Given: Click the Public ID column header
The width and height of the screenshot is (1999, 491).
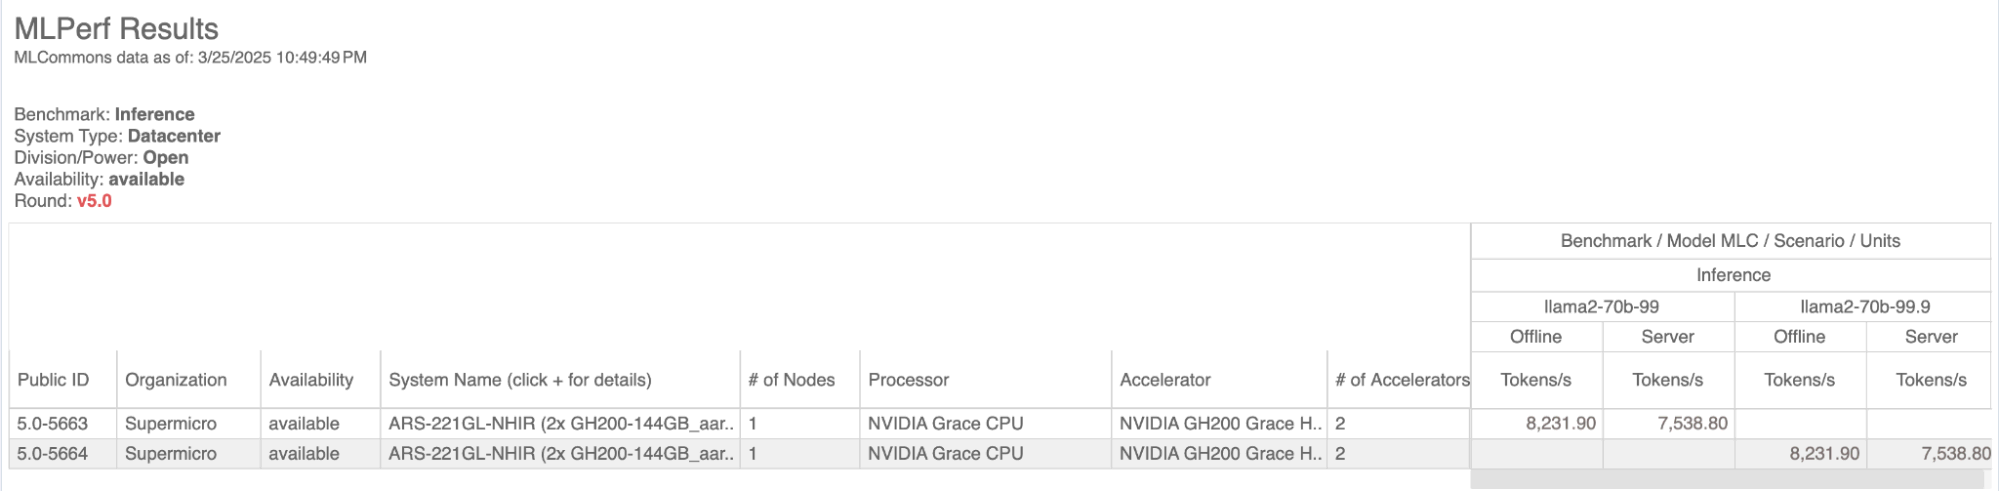Looking at the screenshot, I should (53, 380).
